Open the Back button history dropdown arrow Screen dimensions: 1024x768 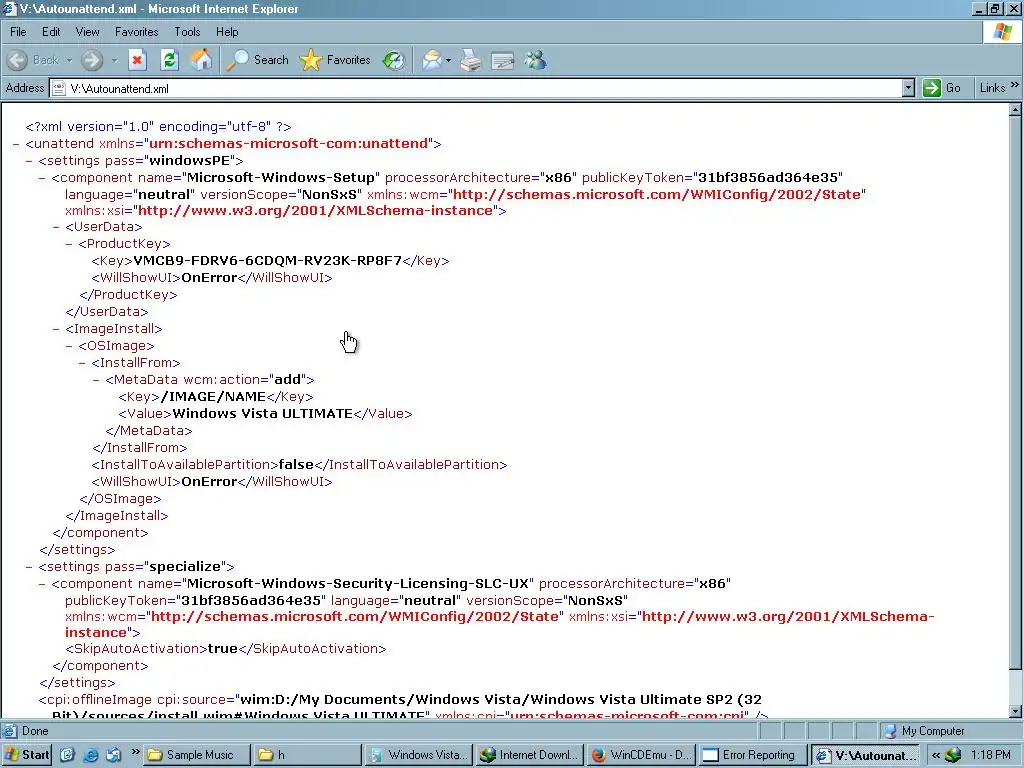click(x=69, y=60)
